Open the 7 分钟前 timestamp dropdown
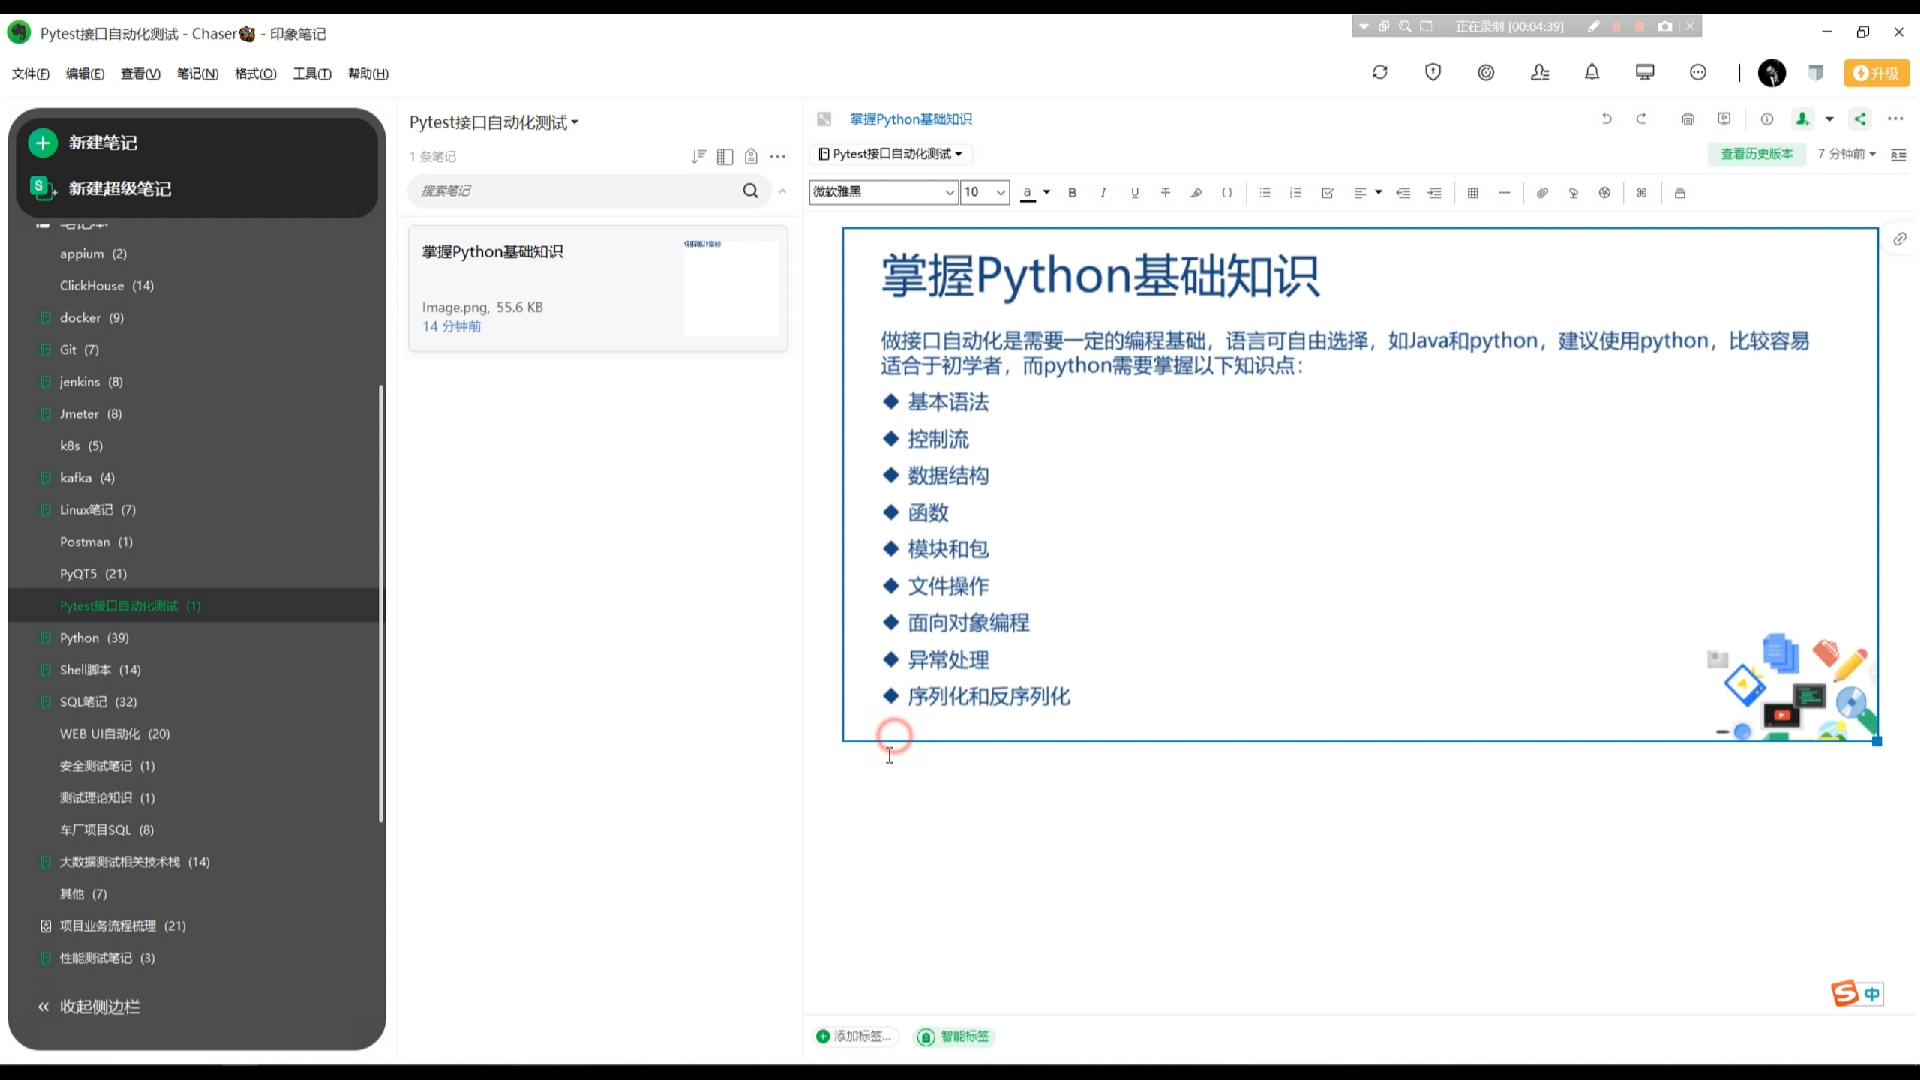The height and width of the screenshot is (1080, 1920). 1847,154
